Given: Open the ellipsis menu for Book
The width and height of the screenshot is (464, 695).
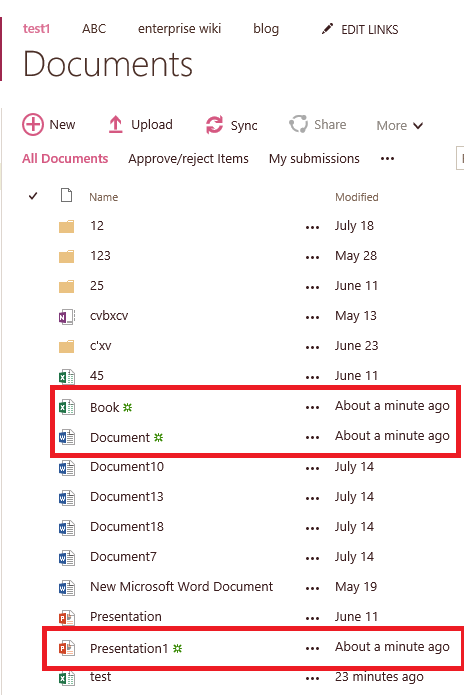Looking at the screenshot, I should tap(312, 408).
